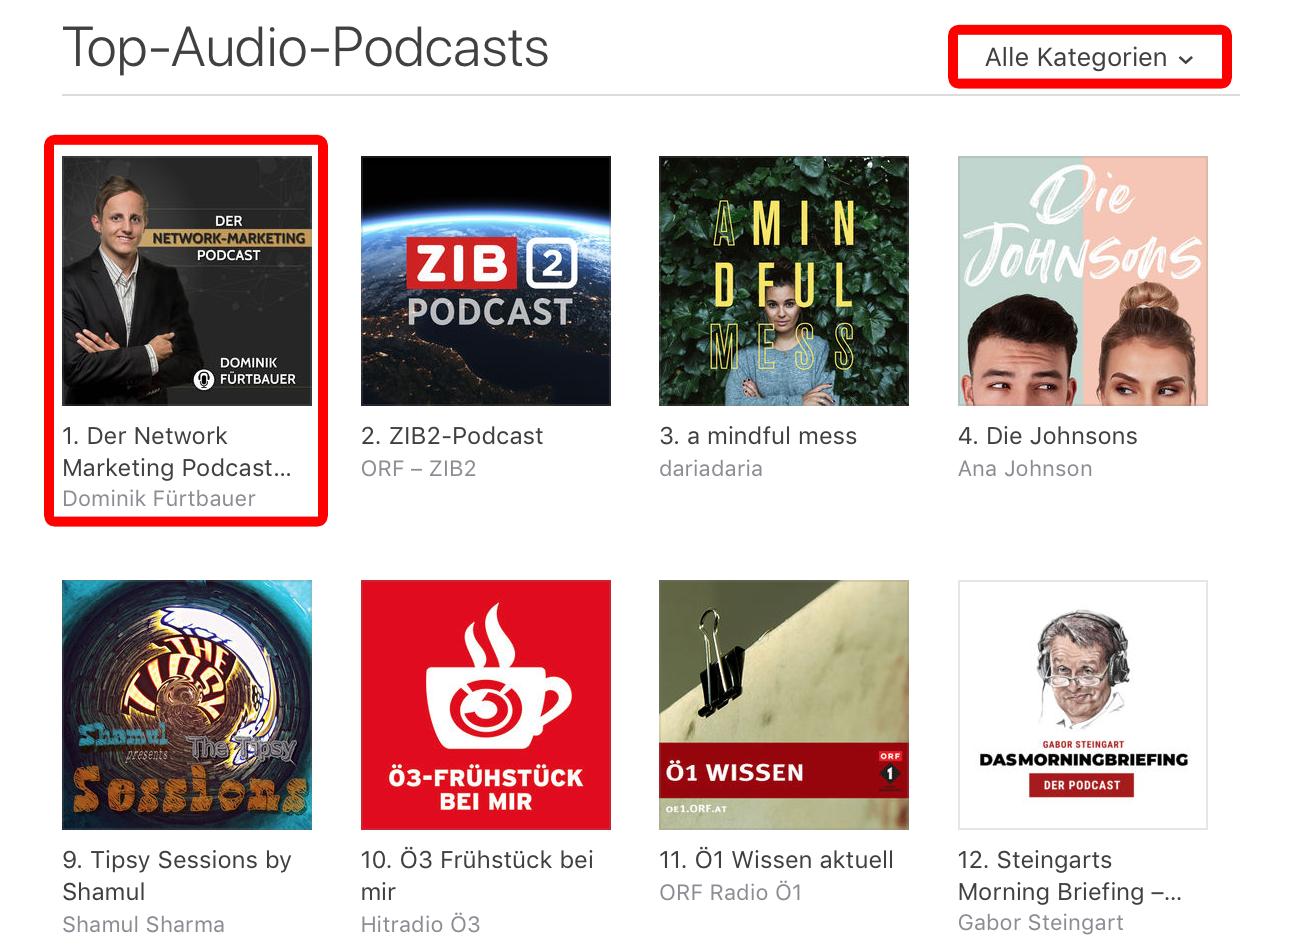The width and height of the screenshot is (1300, 944).
Task: Open ZIB2 Podcast cover artwork
Action: click(x=486, y=281)
